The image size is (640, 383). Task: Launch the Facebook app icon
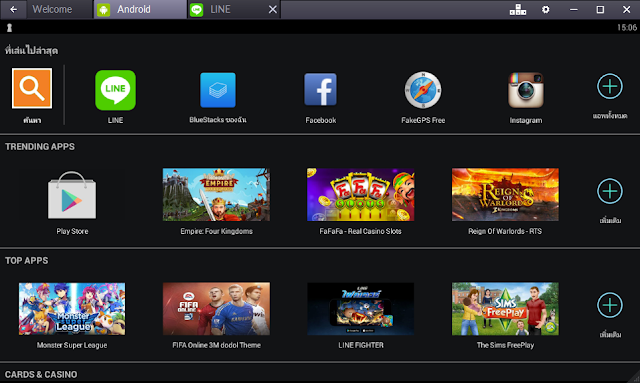click(x=320, y=89)
